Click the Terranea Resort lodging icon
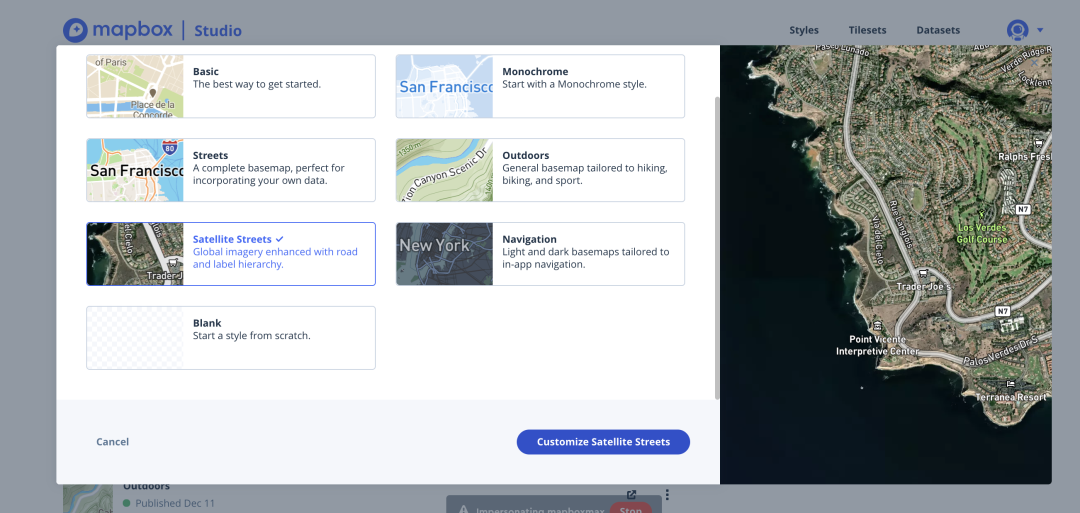 pos(1011,384)
